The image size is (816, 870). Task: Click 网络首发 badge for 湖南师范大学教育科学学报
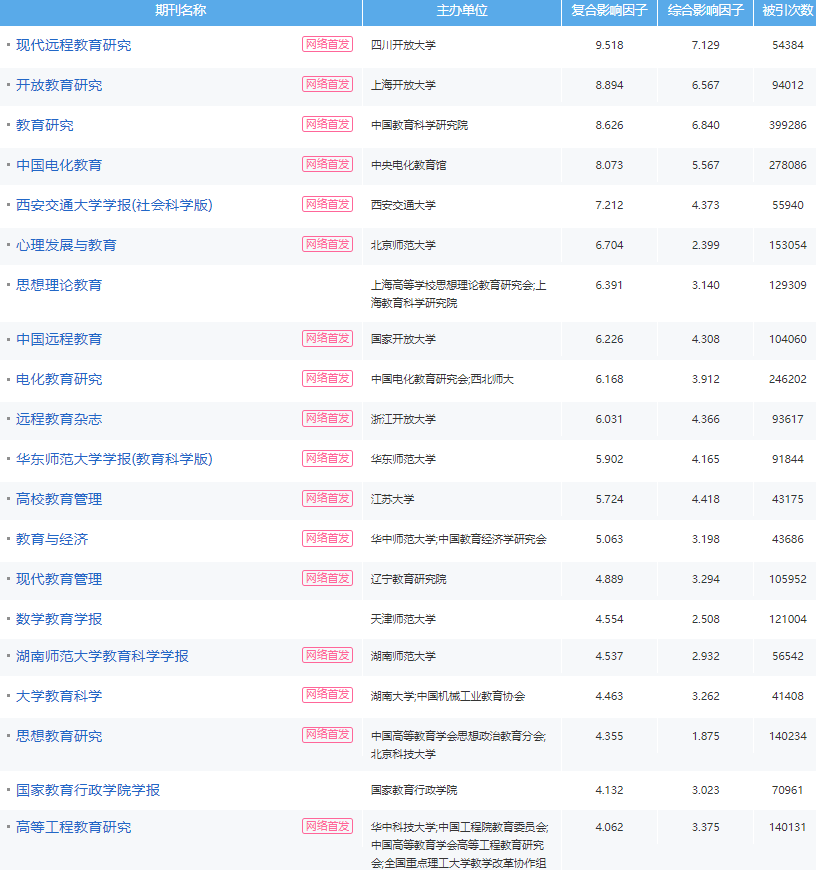tap(328, 655)
